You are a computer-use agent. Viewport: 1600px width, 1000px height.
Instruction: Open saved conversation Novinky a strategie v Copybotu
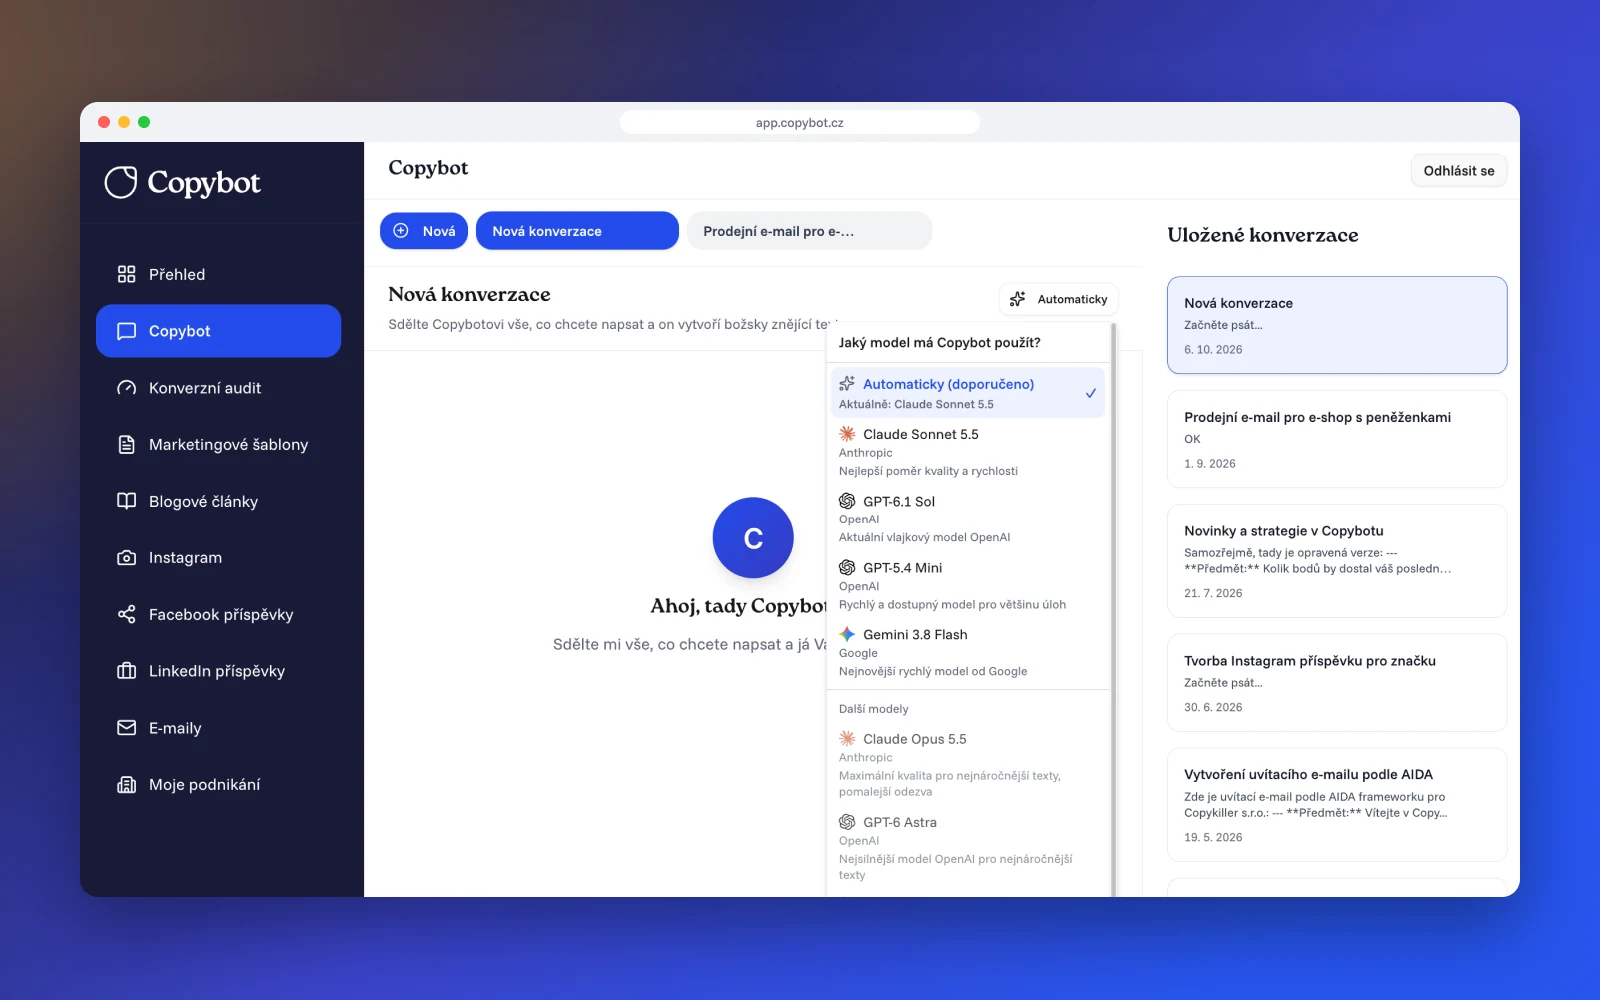click(1337, 561)
